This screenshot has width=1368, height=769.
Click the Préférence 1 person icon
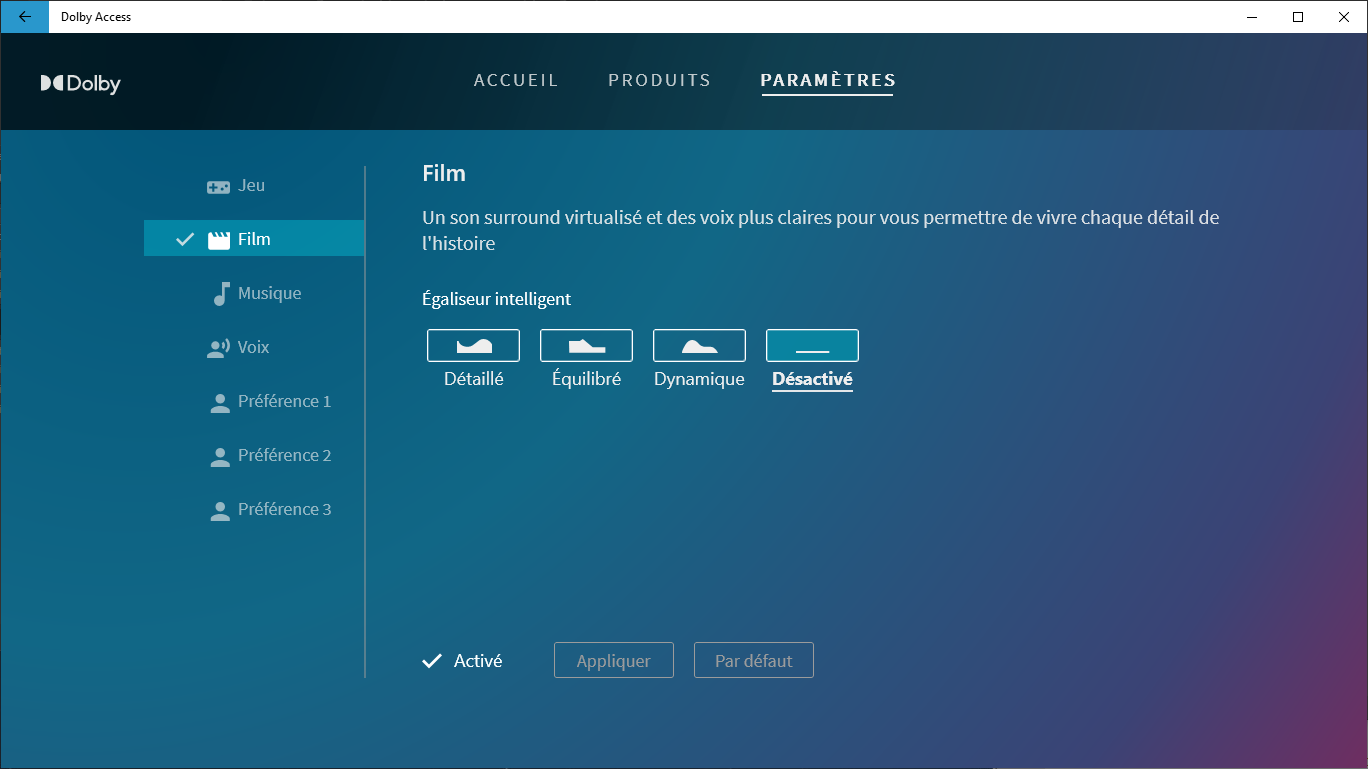point(220,403)
